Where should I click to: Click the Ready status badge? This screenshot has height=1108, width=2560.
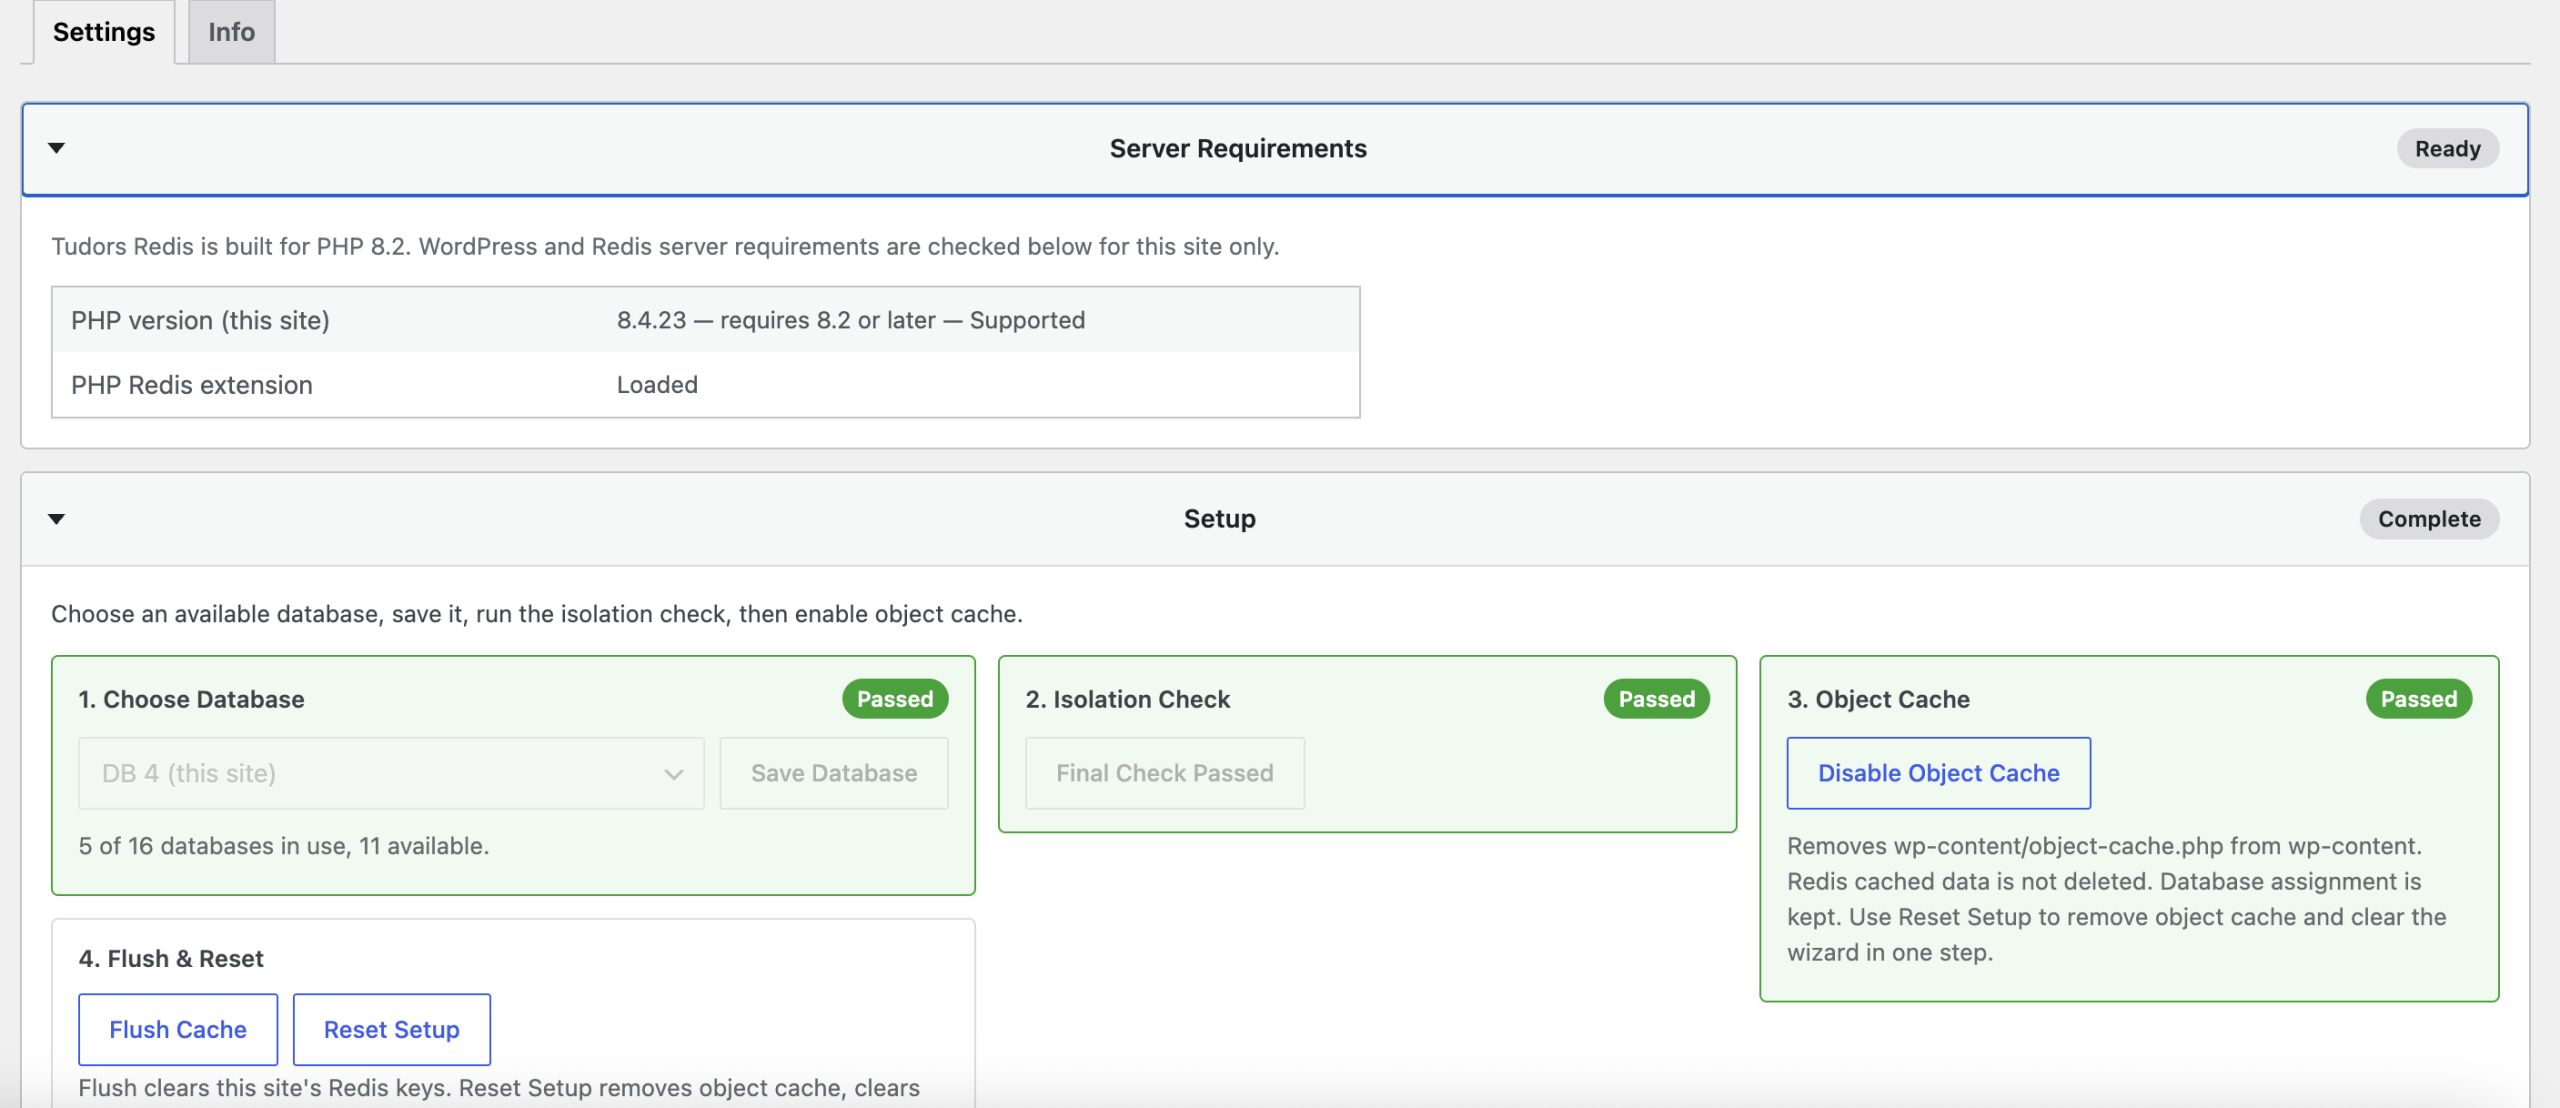[x=2447, y=149]
